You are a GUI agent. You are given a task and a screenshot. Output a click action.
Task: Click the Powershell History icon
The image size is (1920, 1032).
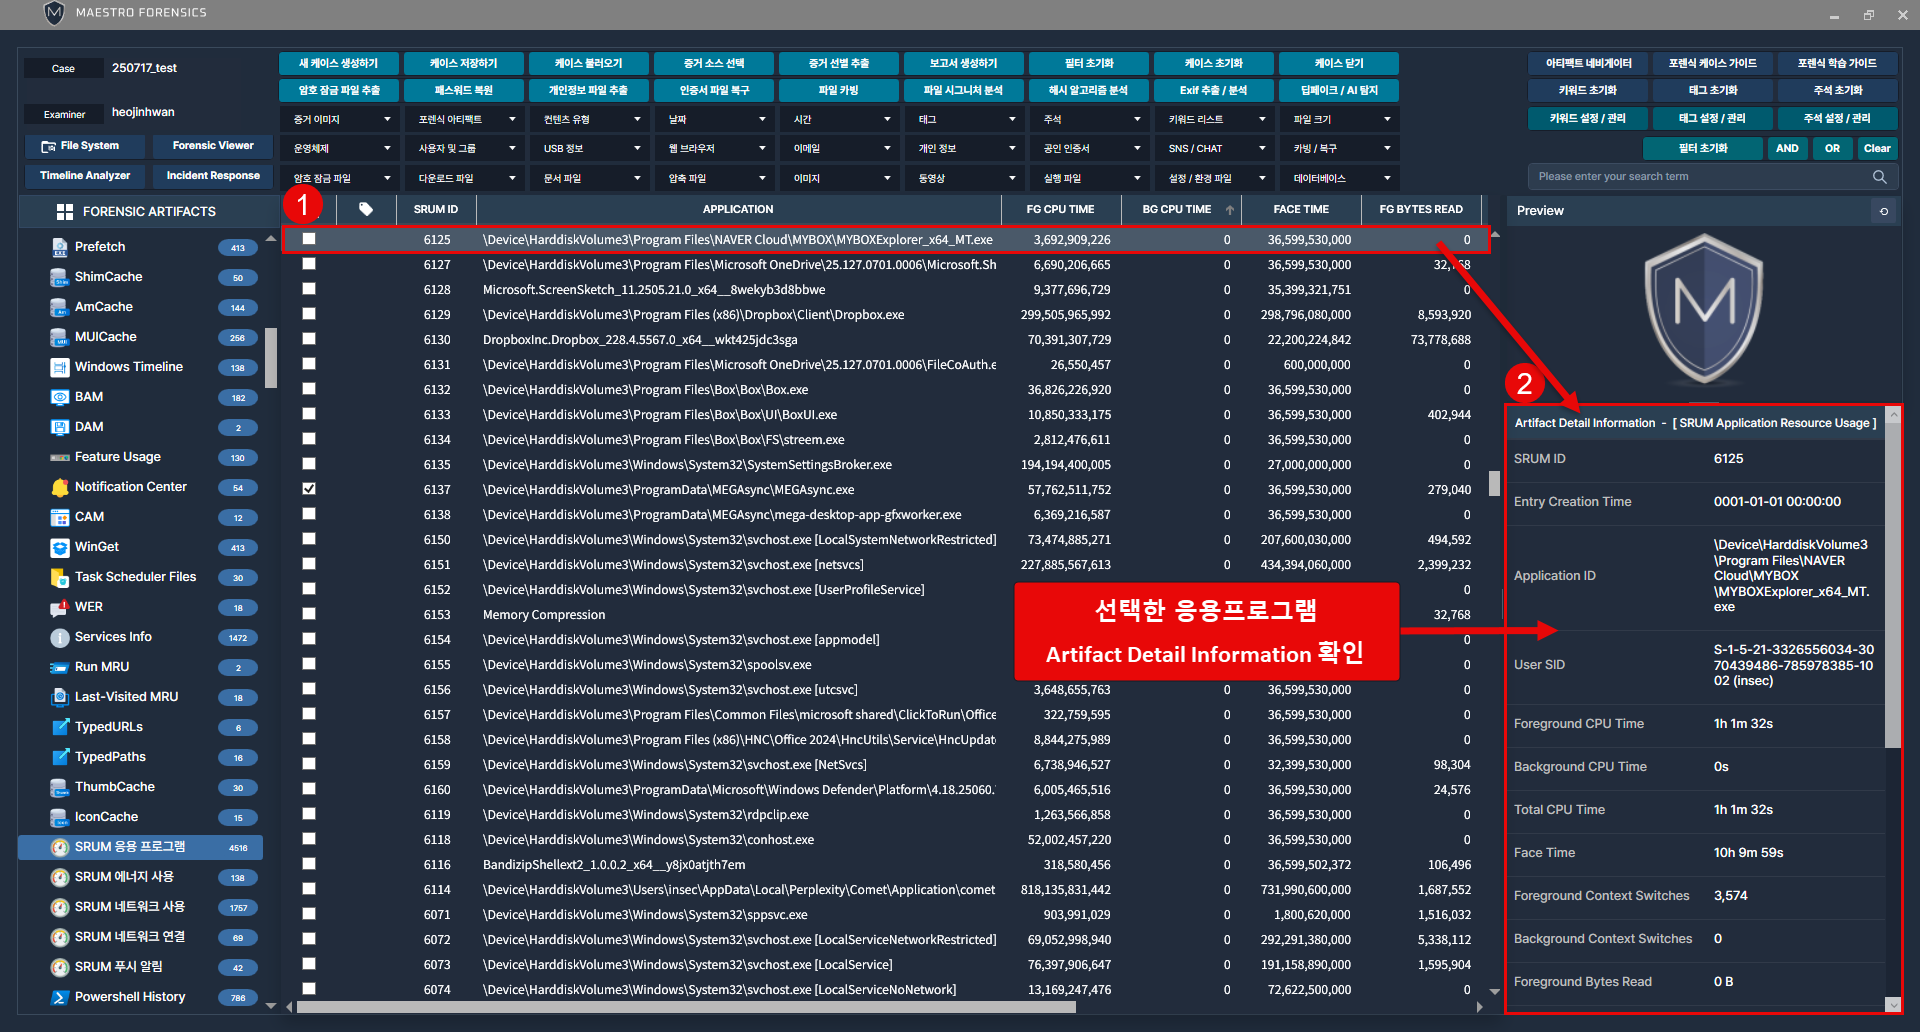(59, 997)
